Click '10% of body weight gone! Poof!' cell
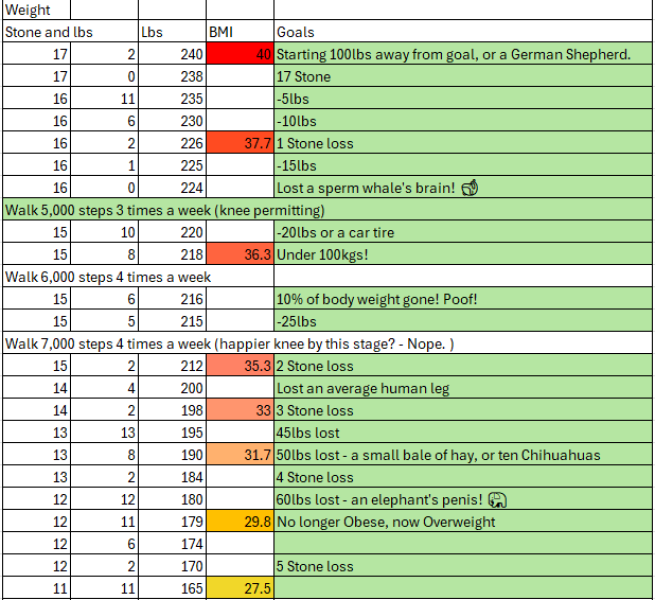Screen dimensions: 655x600 coord(463,299)
